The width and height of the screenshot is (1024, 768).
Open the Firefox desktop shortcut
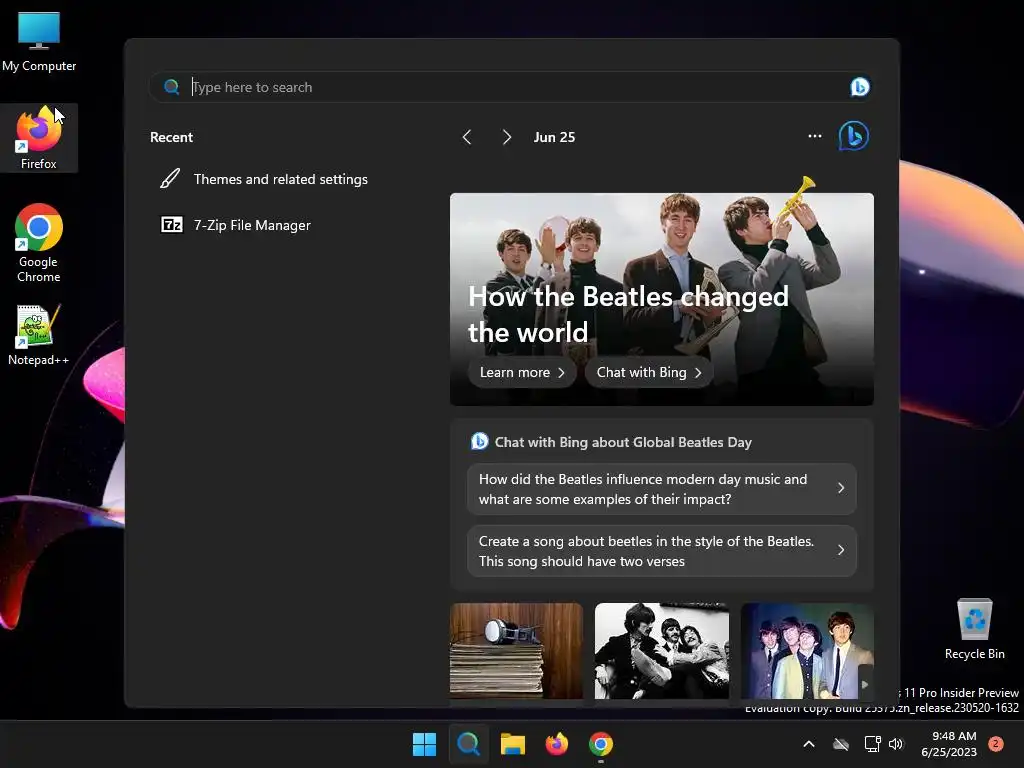point(39,138)
